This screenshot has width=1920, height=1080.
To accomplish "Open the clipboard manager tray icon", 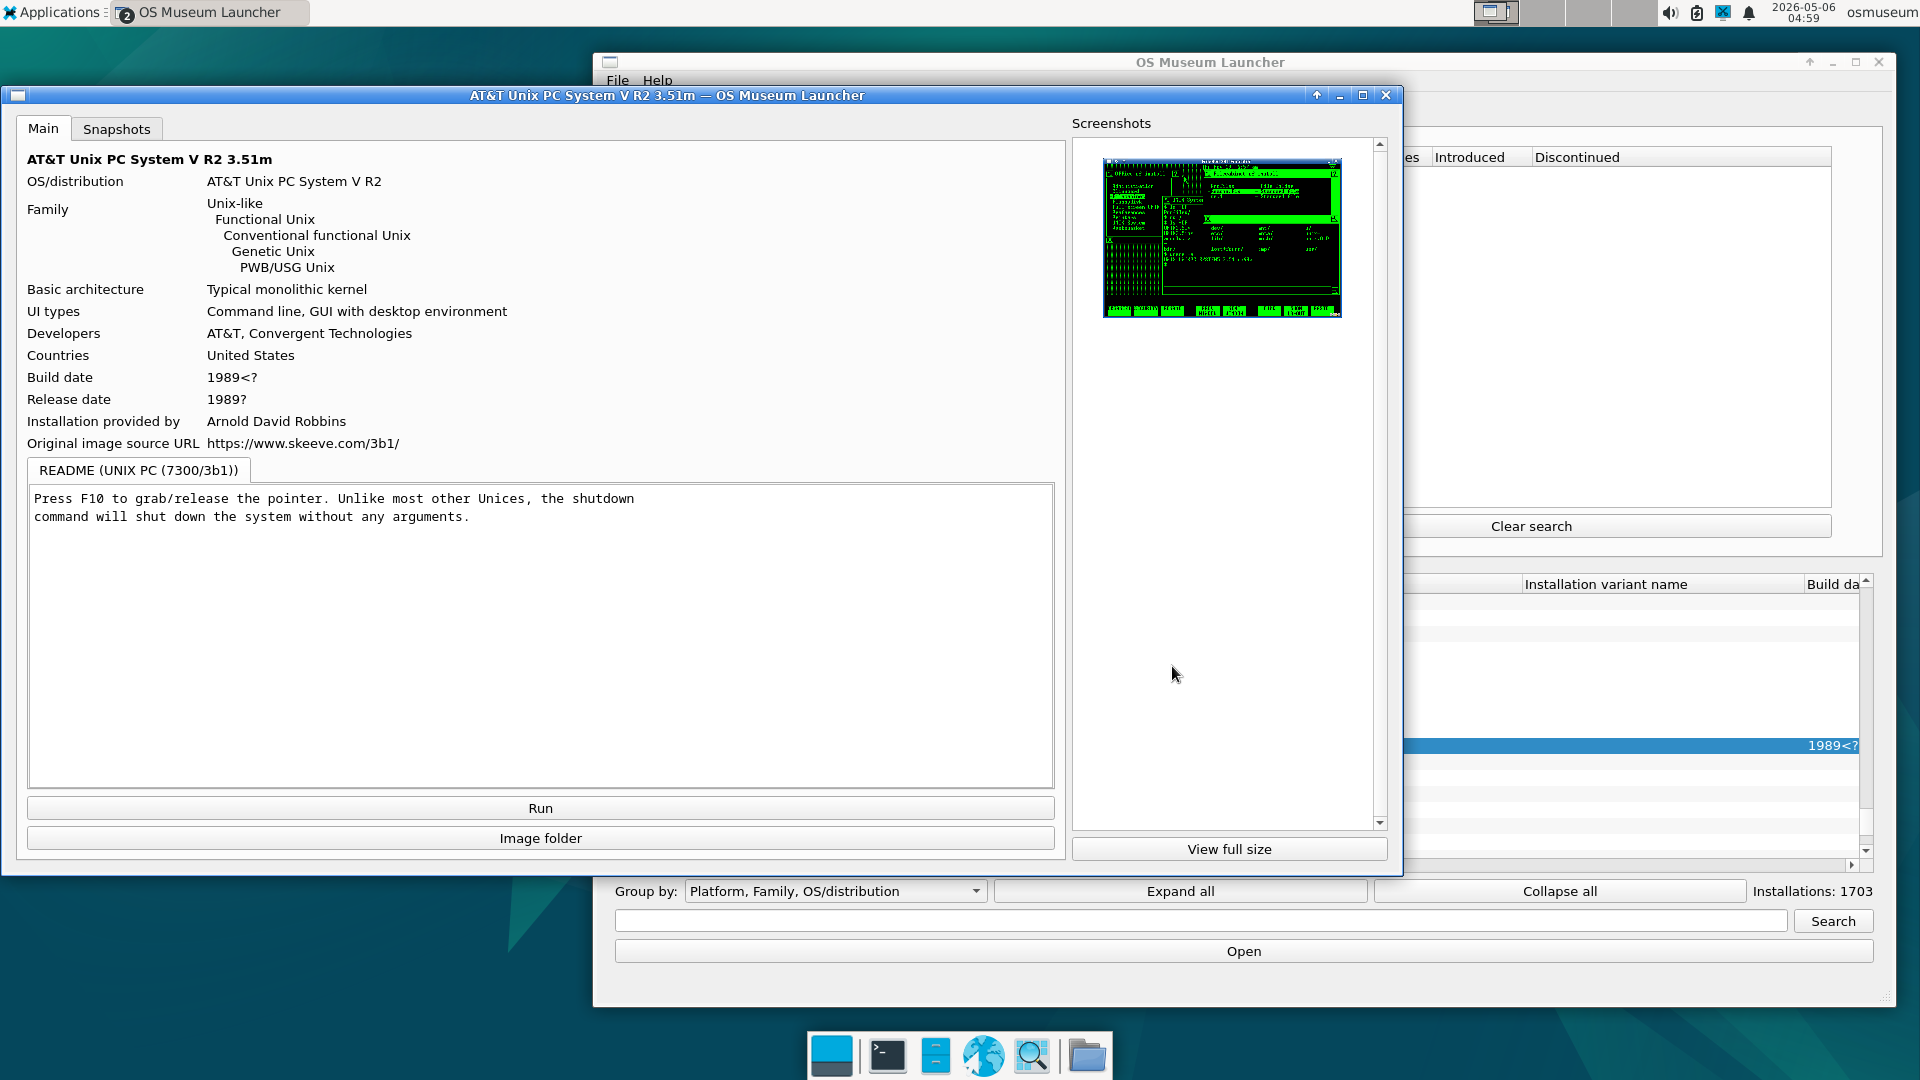I will [x=1697, y=13].
